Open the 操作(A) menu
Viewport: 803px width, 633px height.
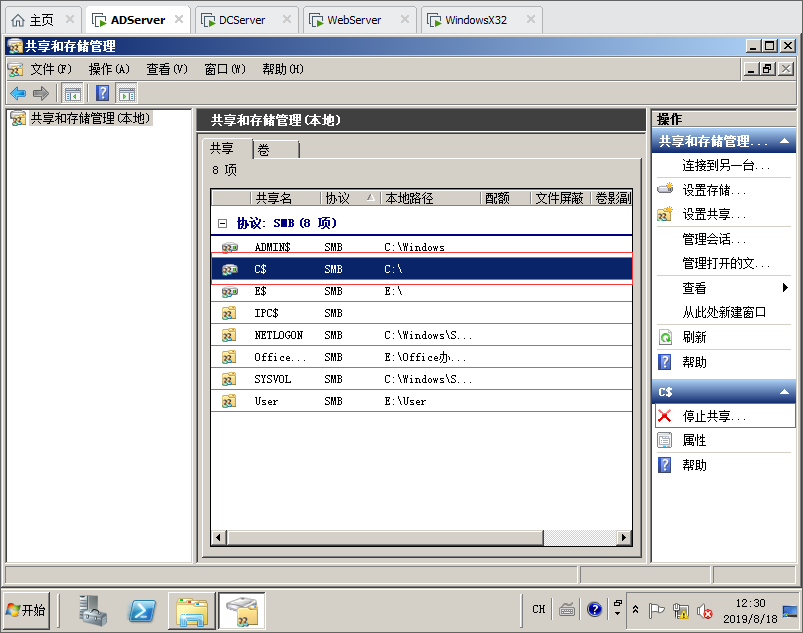(109, 69)
